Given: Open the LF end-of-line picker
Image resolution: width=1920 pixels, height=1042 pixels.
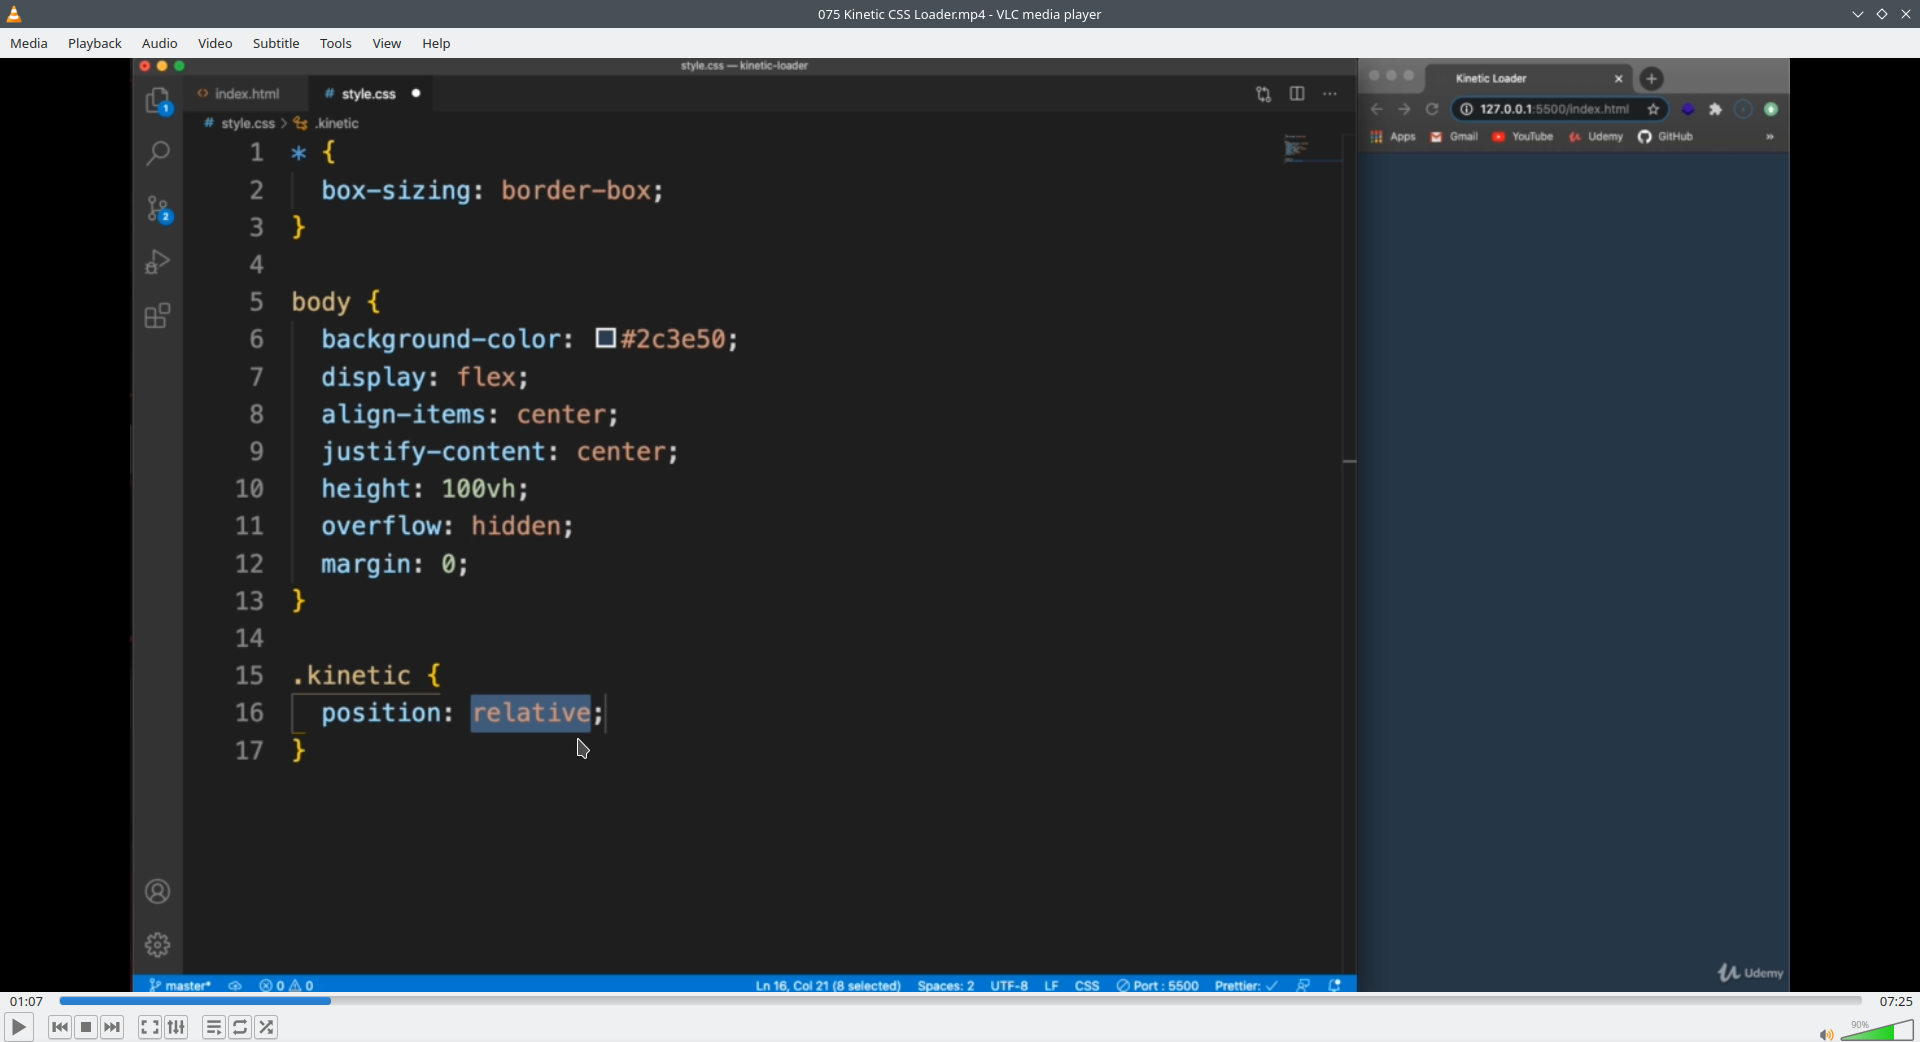Looking at the screenshot, I should [1051, 986].
